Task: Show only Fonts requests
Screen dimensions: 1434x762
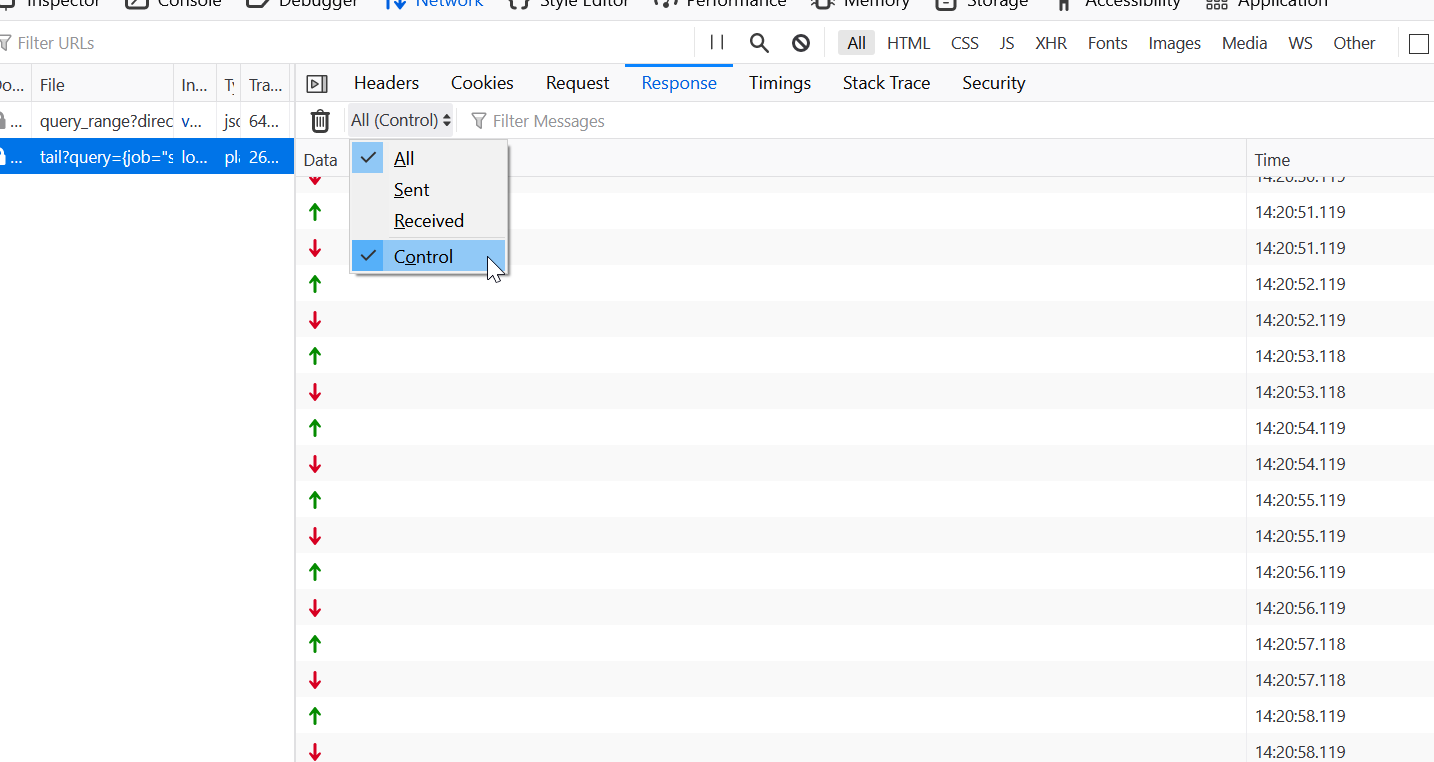Action: click(x=1107, y=43)
